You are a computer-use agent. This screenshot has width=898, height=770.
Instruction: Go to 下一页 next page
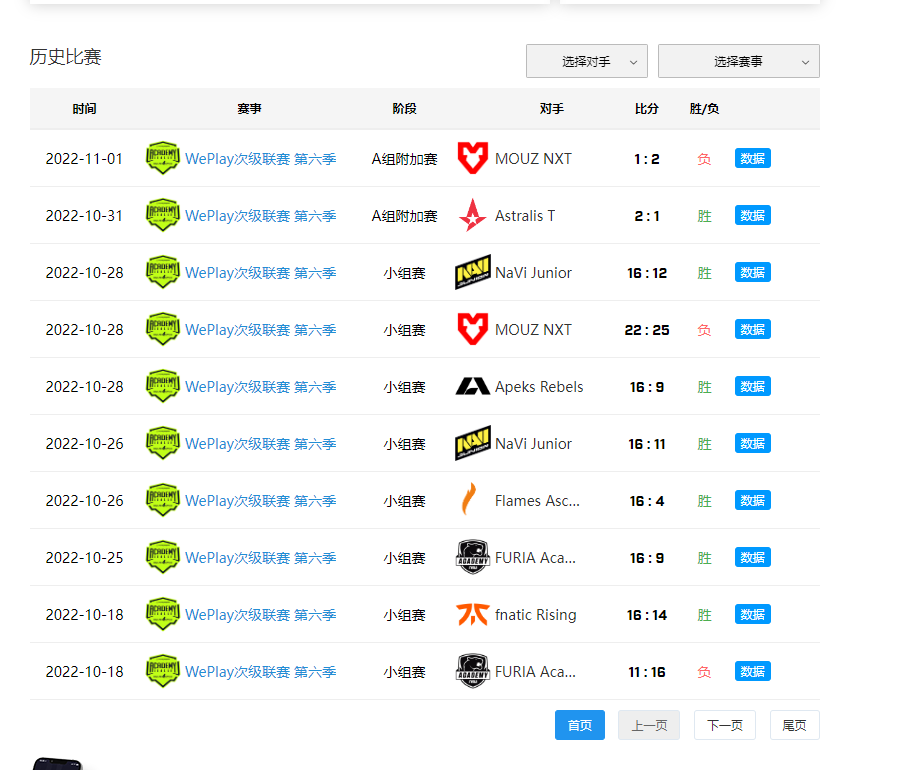coord(724,725)
